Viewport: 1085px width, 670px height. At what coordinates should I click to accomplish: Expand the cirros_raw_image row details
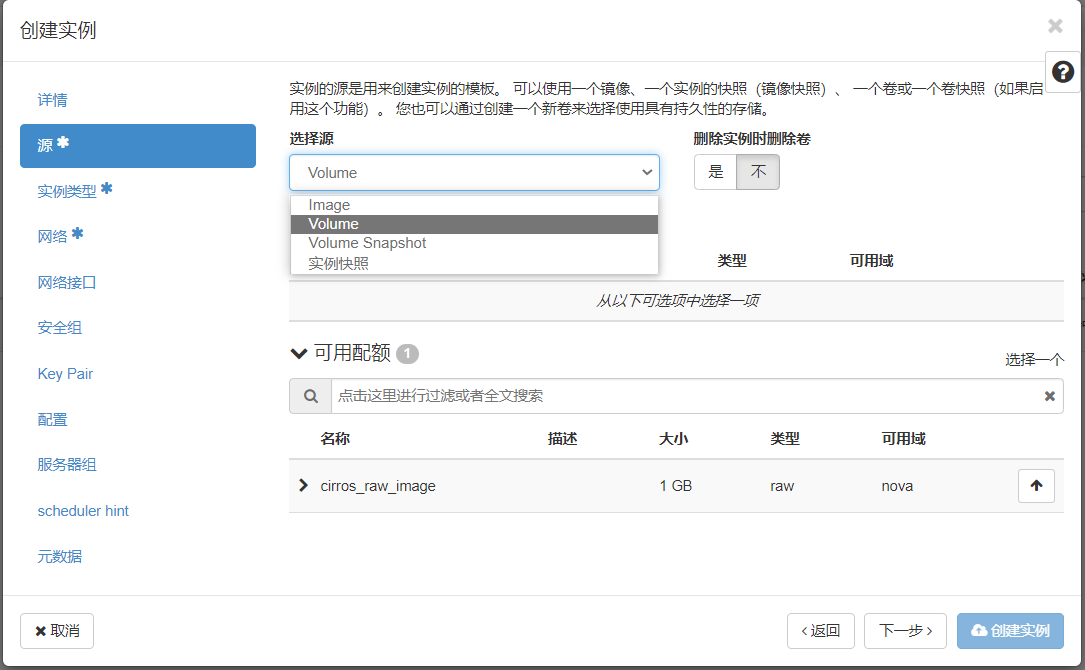(304, 486)
